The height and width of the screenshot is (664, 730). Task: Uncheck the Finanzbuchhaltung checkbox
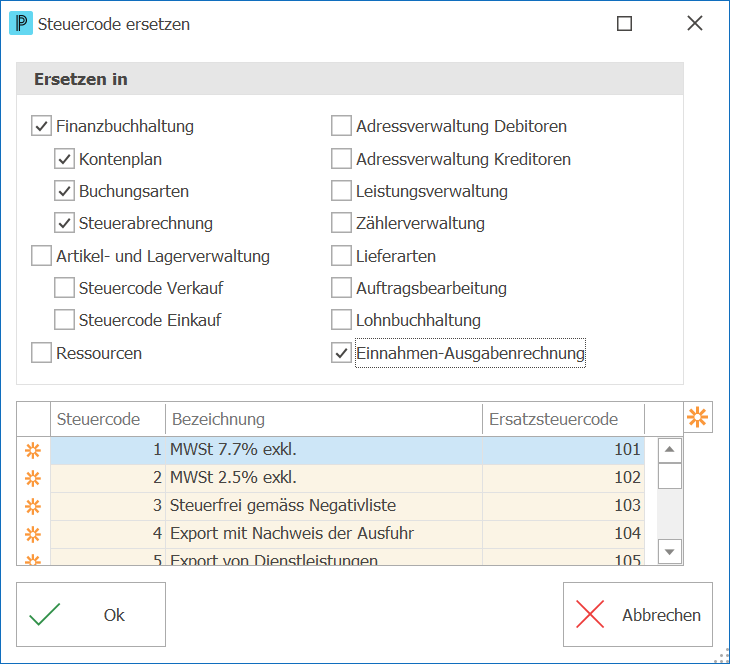click(41, 126)
